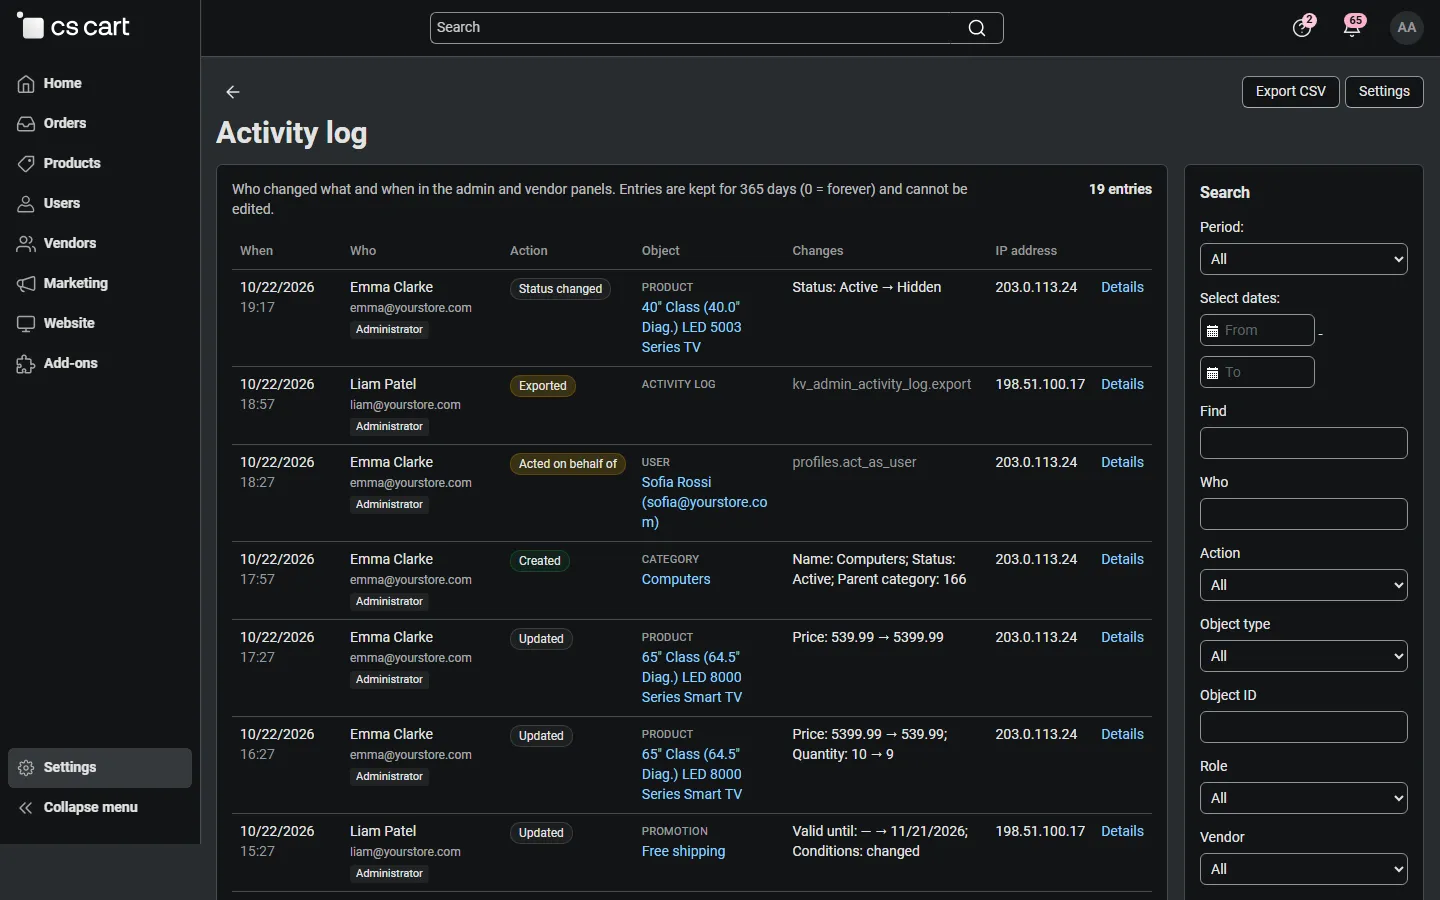Click the Export CSV button

point(1290,92)
